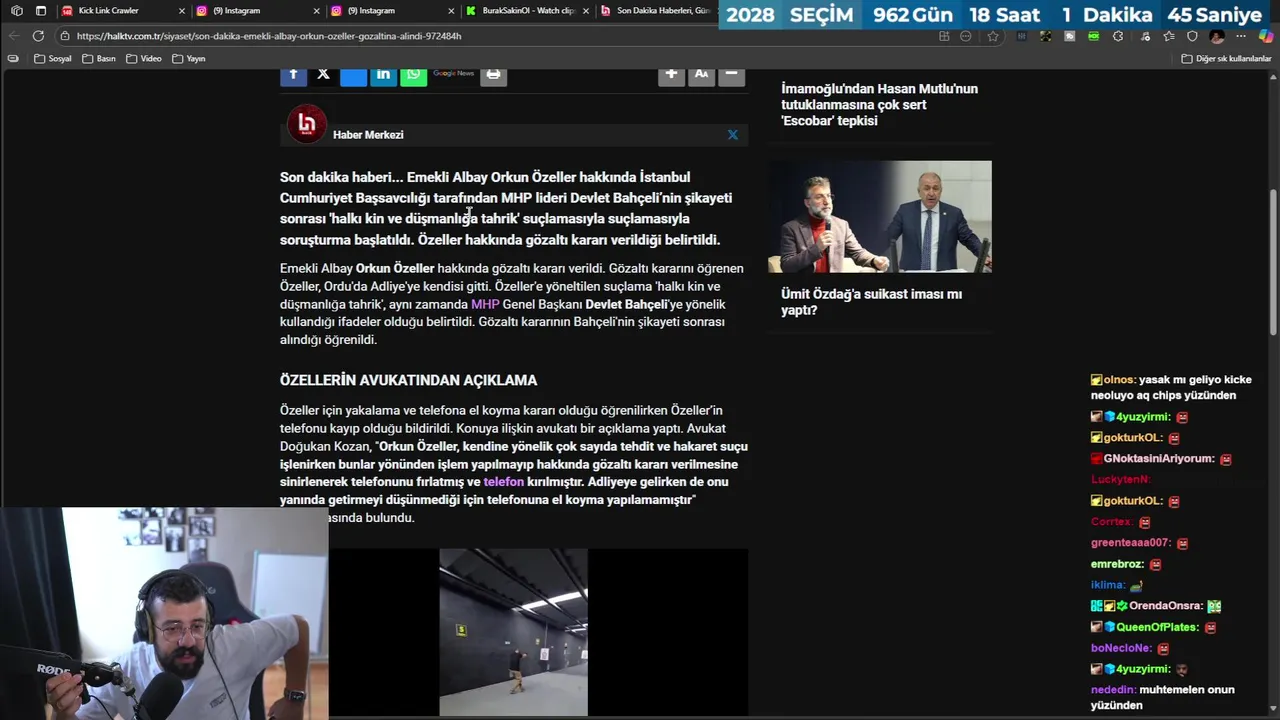Image resolution: width=1280 pixels, height=720 pixels.
Task: Open browser settings and more menu
Action: pyautogui.click(x=1241, y=36)
